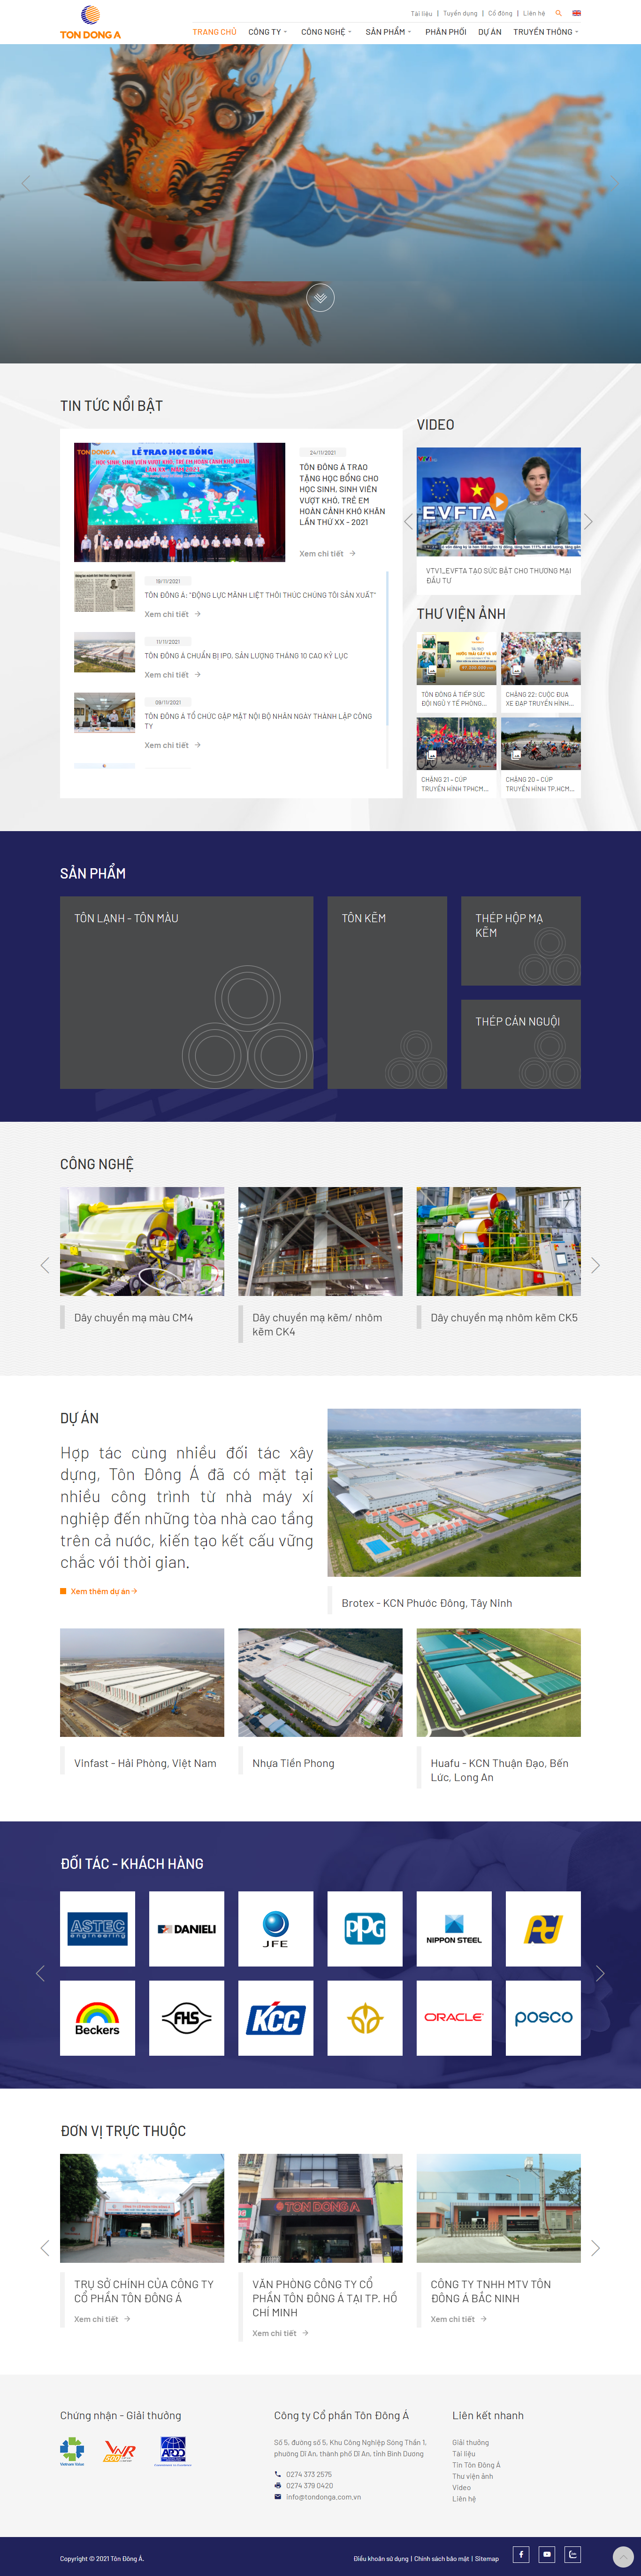Click the scroll-down chevron circle on the banner
This screenshot has width=641, height=2576.
(x=320, y=298)
